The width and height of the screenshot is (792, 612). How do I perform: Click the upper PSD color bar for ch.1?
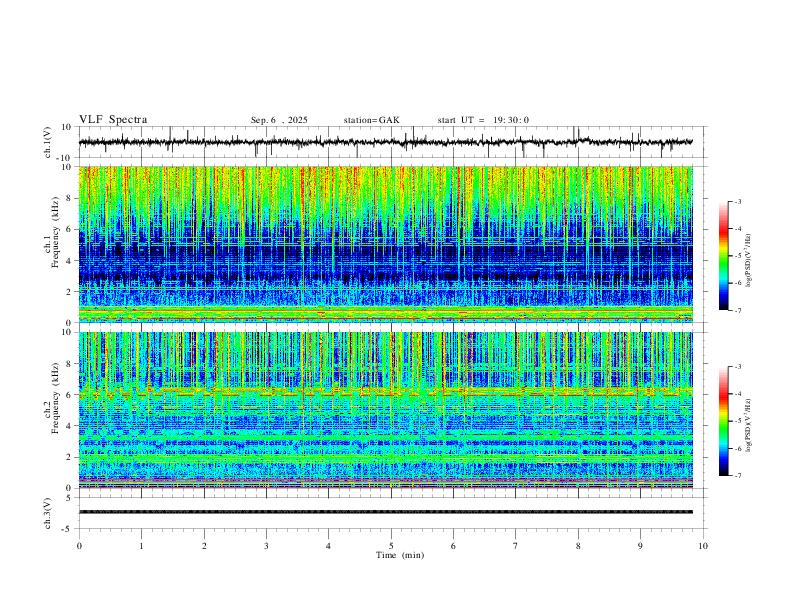click(x=723, y=256)
